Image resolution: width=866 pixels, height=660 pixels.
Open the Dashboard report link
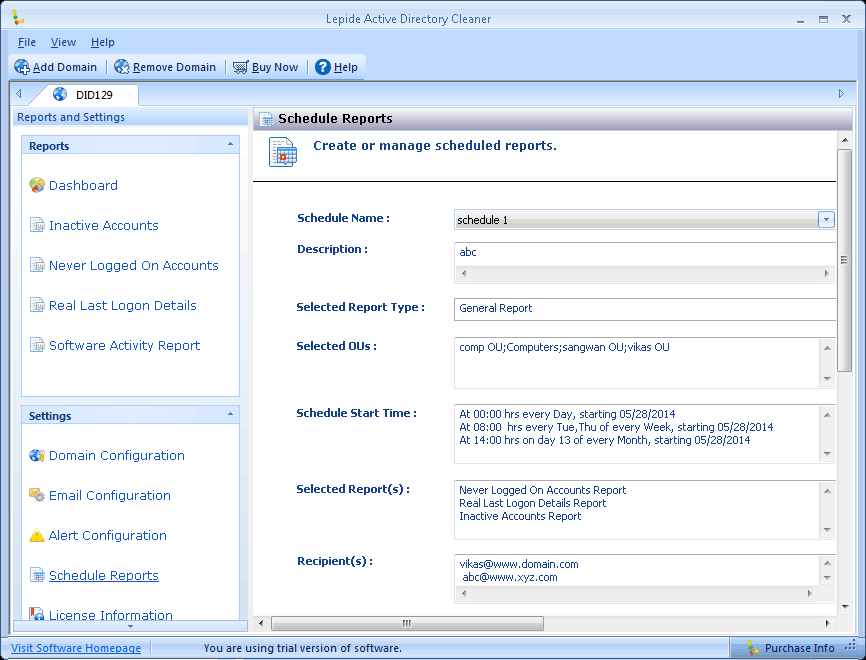click(83, 185)
